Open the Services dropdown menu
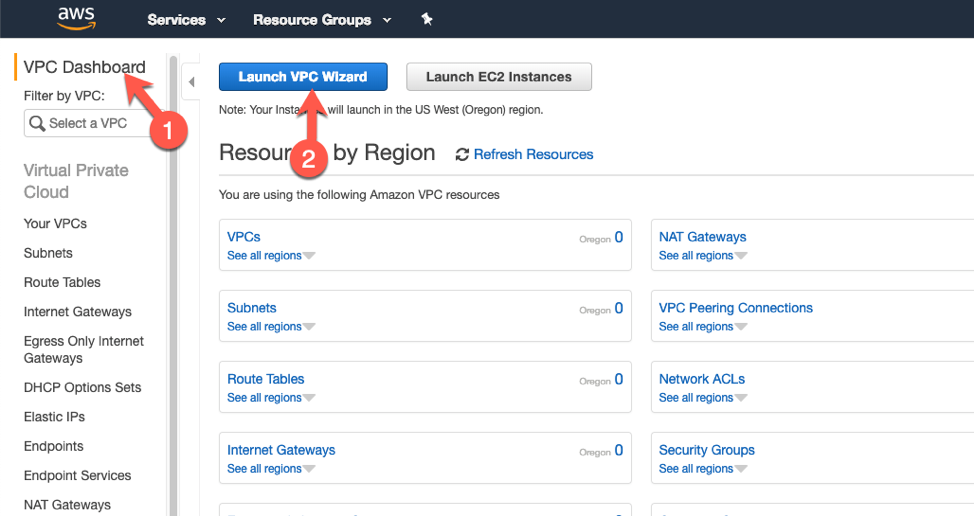The width and height of the screenshot is (974, 516). tap(186, 20)
